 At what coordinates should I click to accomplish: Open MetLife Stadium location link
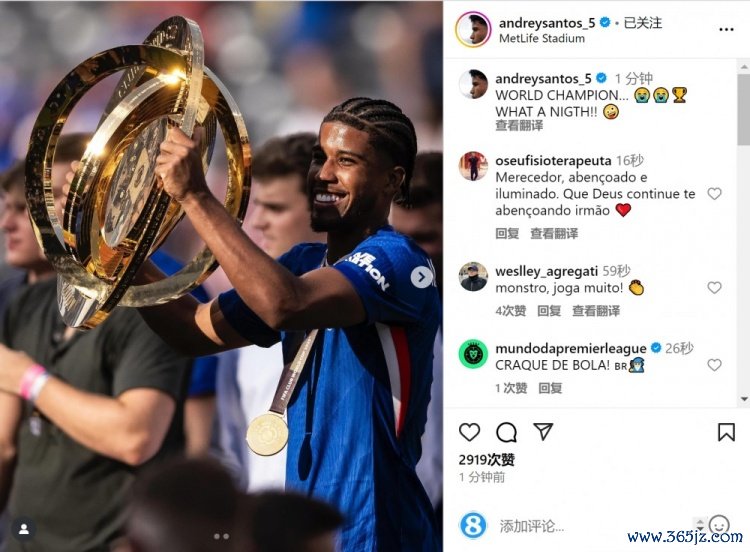point(541,38)
